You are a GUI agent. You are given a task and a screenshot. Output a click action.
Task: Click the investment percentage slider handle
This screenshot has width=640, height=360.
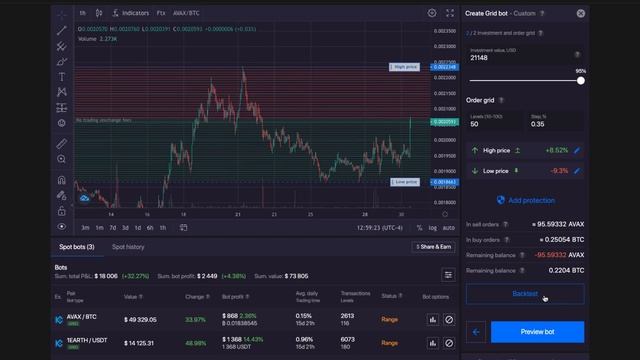pos(580,80)
